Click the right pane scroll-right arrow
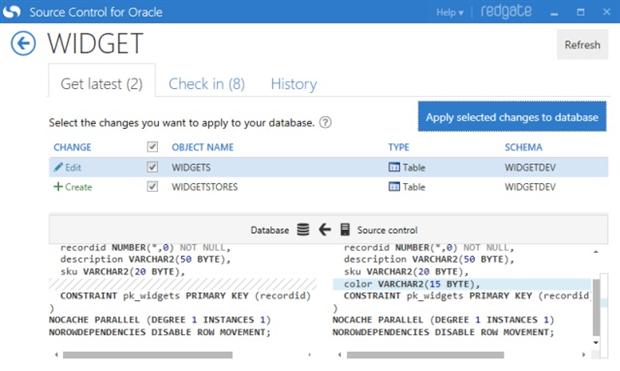 coord(584,355)
